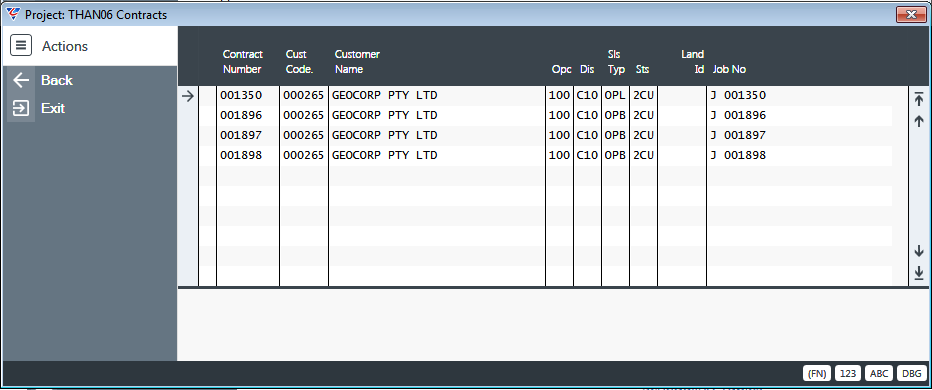
Task: Click the Exit door icon
Action: [x=21, y=108]
